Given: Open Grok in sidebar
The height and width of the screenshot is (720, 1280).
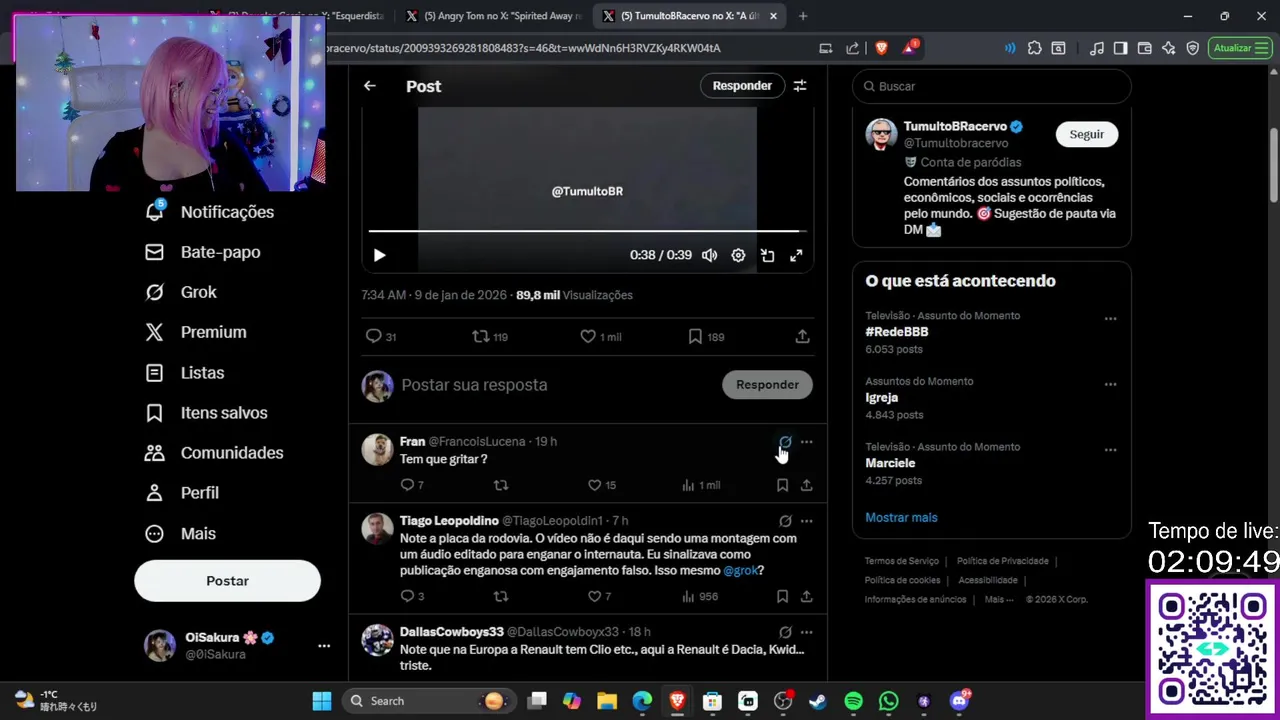Looking at the screenshot, I should pos(181,292).
